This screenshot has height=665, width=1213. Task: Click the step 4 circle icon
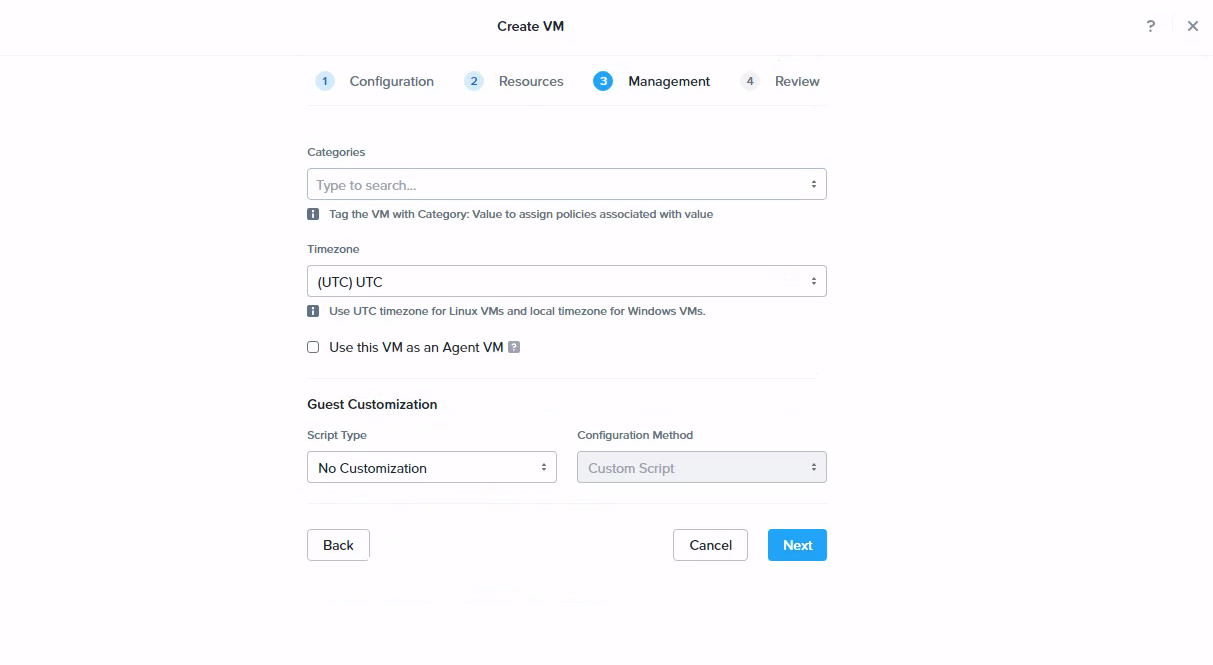(x=750, y=82)
